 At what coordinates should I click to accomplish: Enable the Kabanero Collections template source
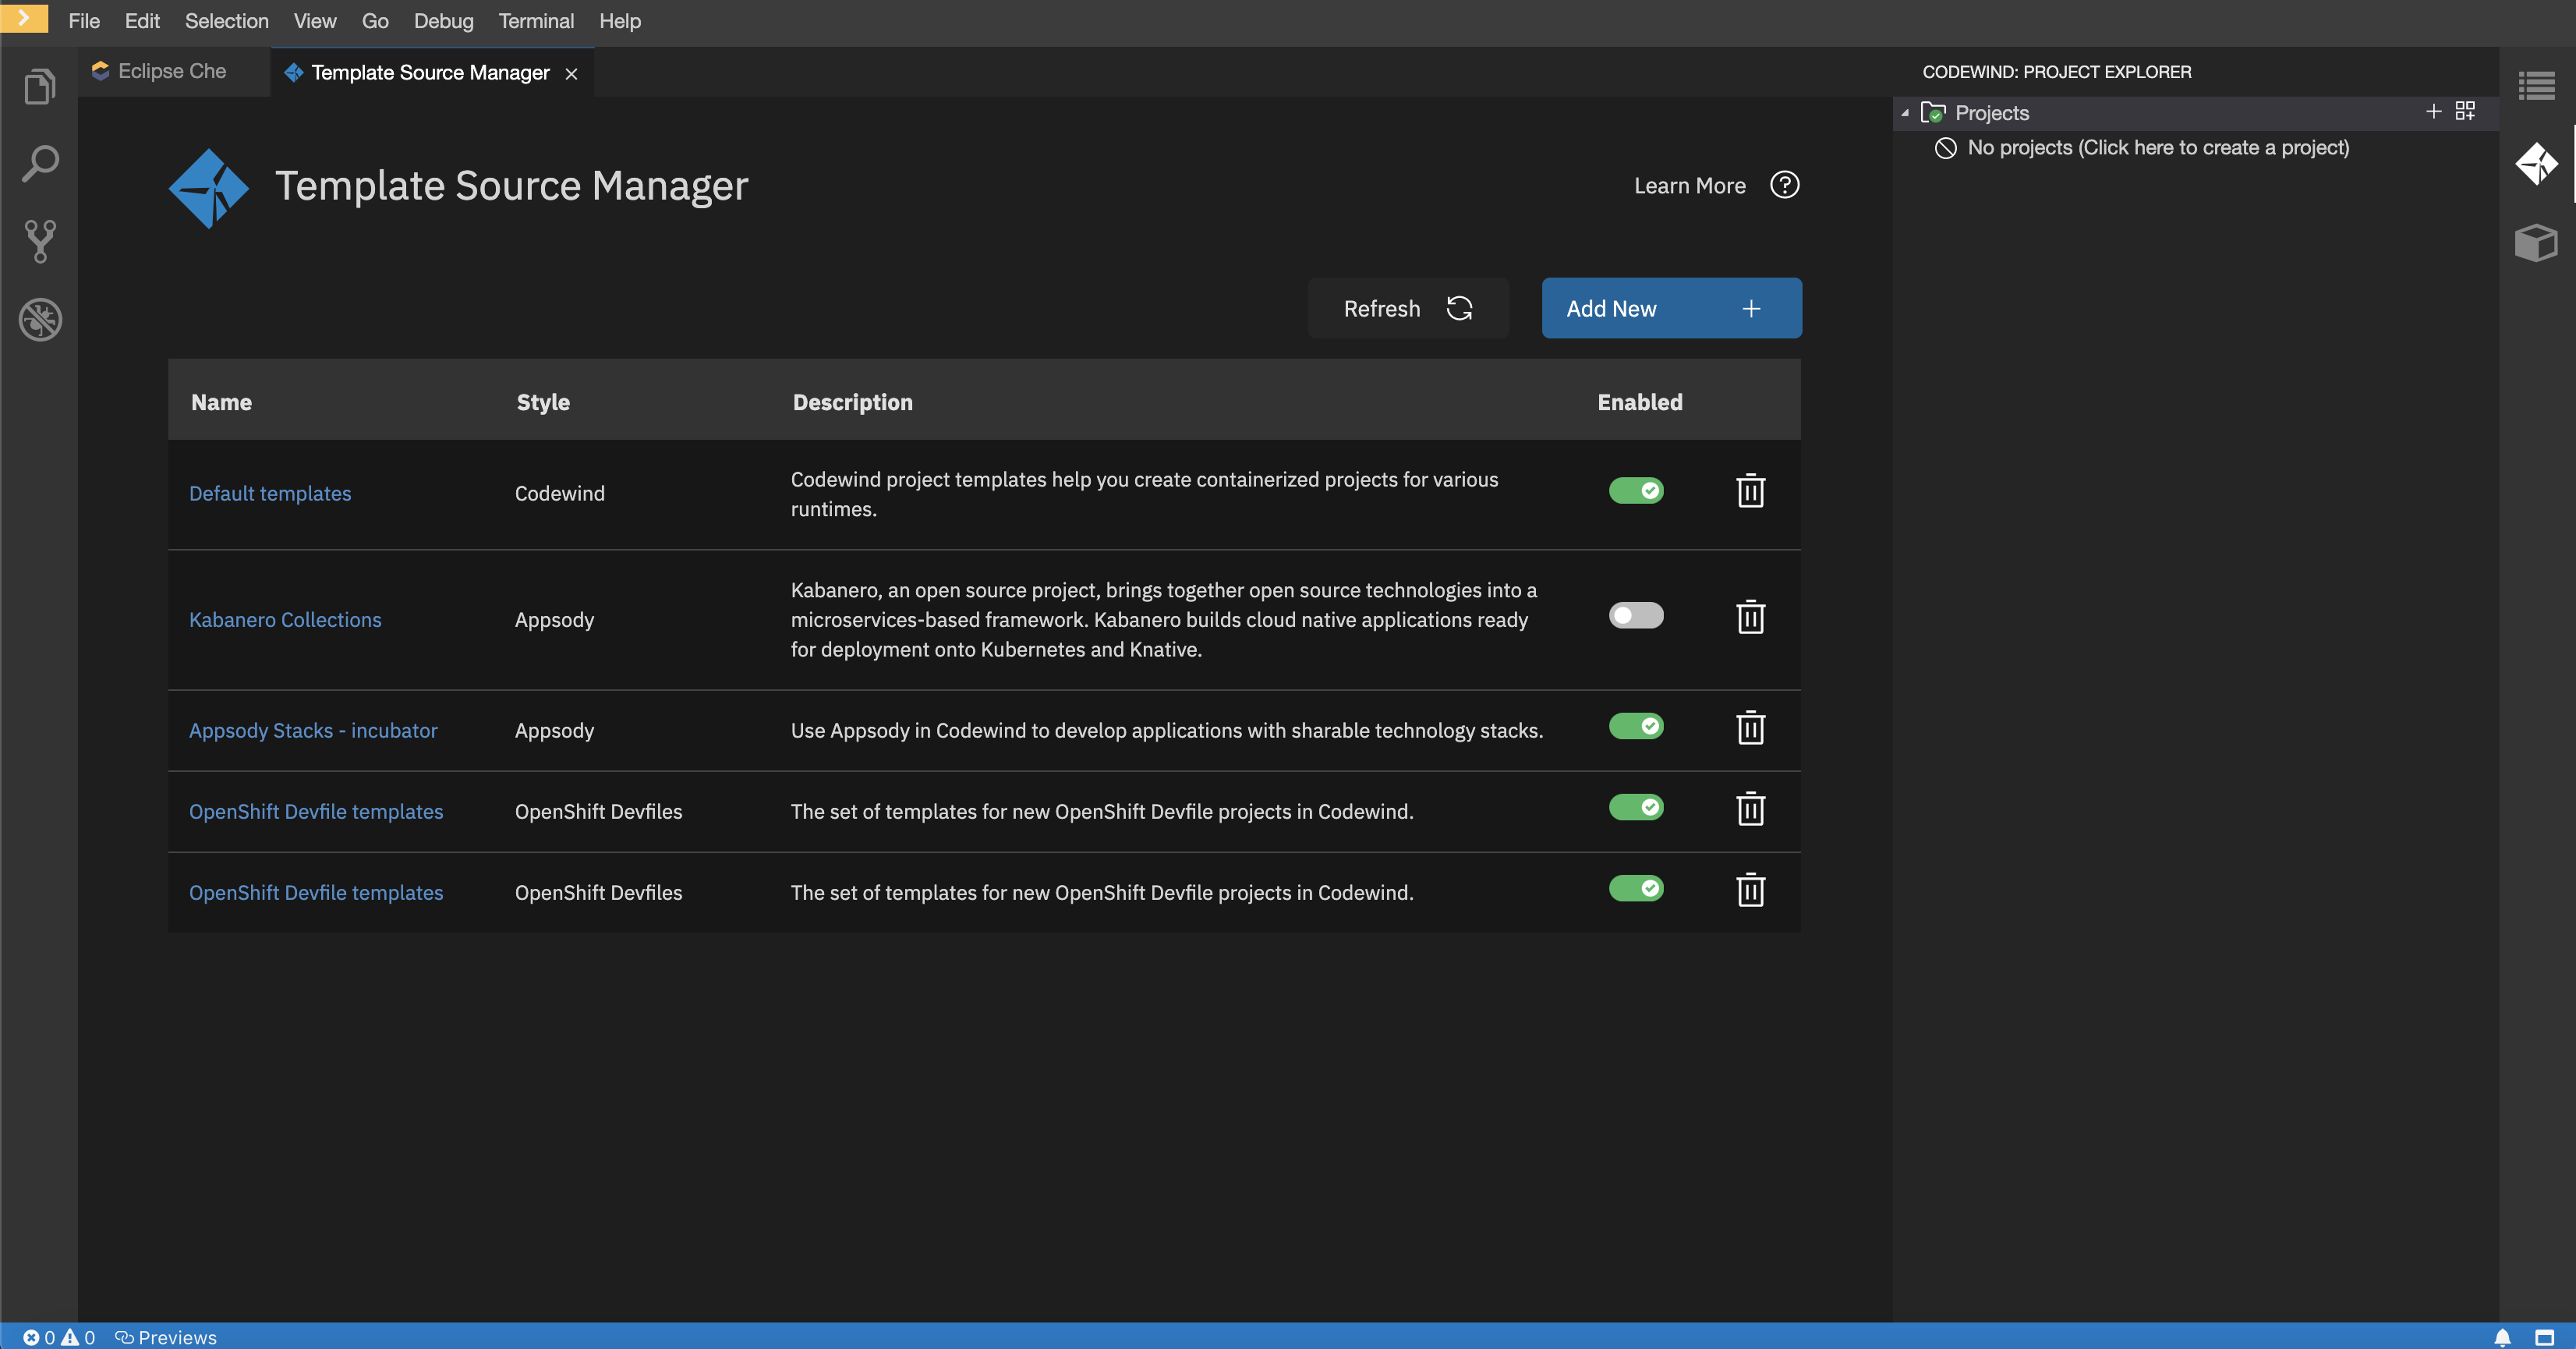(x=1636, y=616)
